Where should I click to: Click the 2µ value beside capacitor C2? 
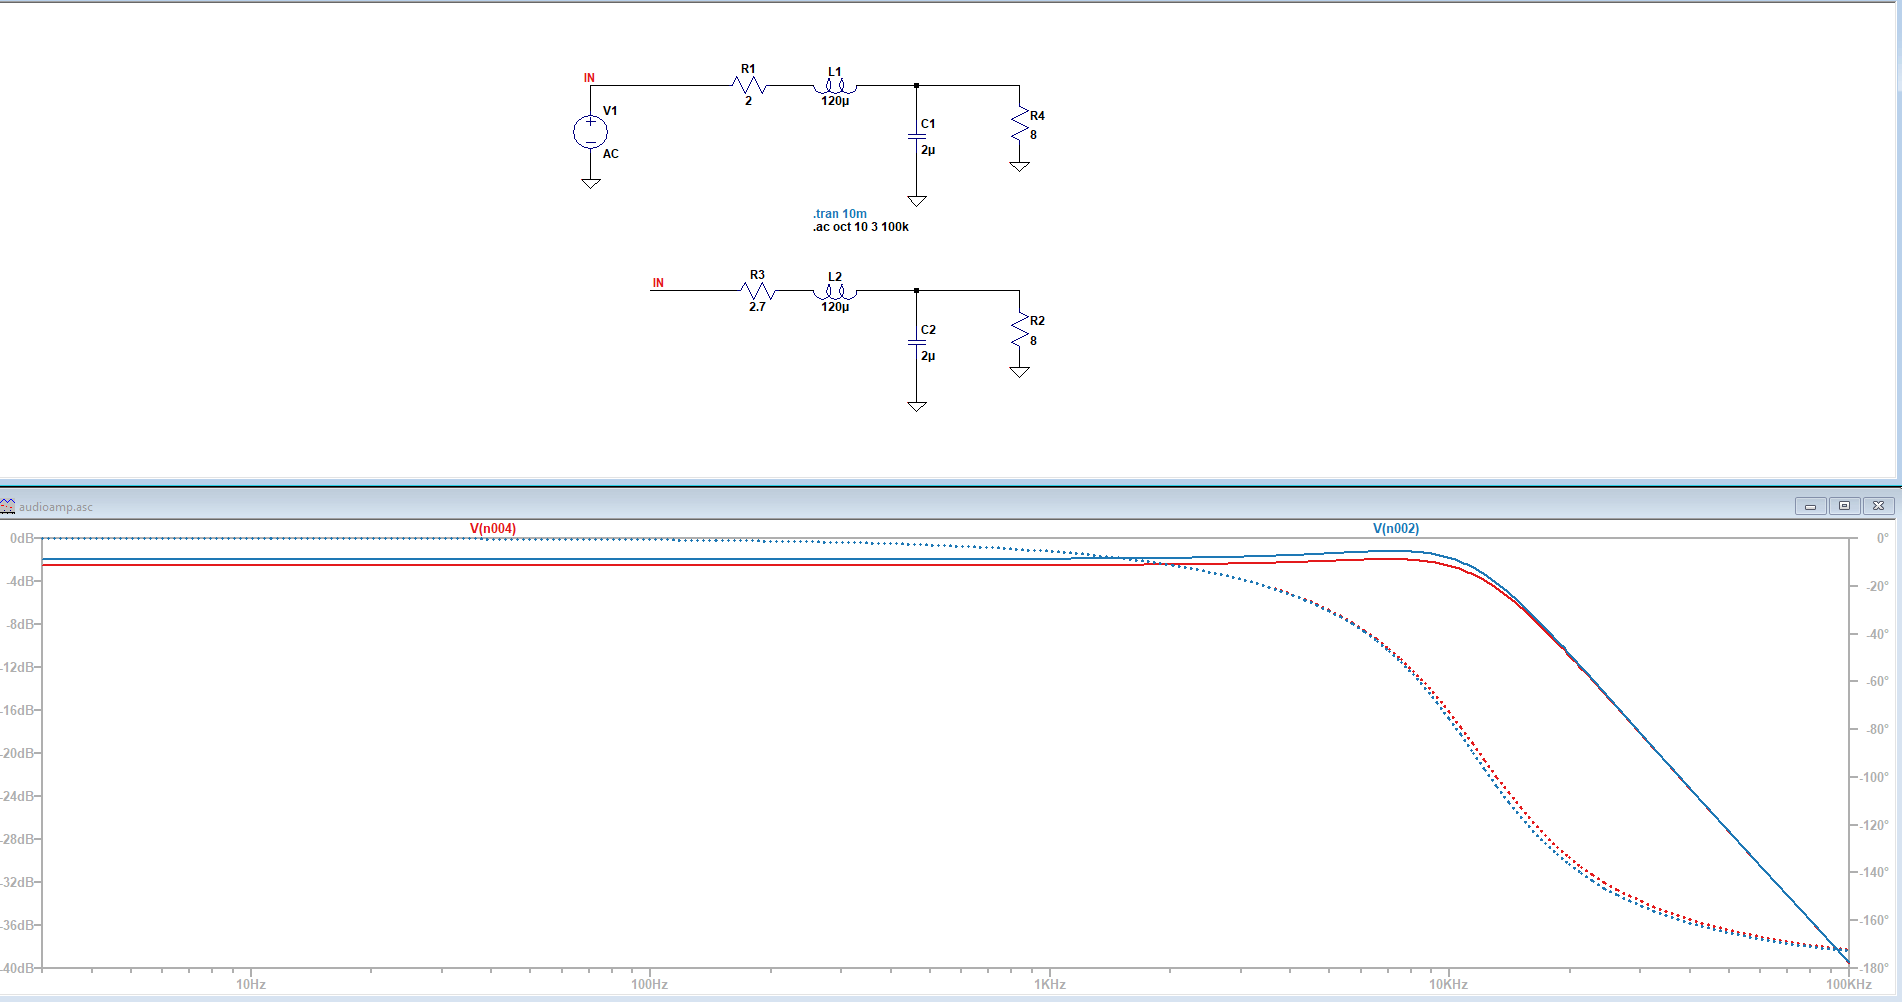pyautogui.click(x=928, y=356)
